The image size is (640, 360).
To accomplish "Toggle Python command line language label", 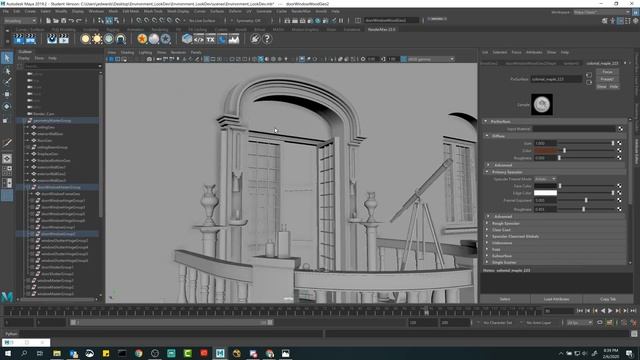I will click(11, 334).
